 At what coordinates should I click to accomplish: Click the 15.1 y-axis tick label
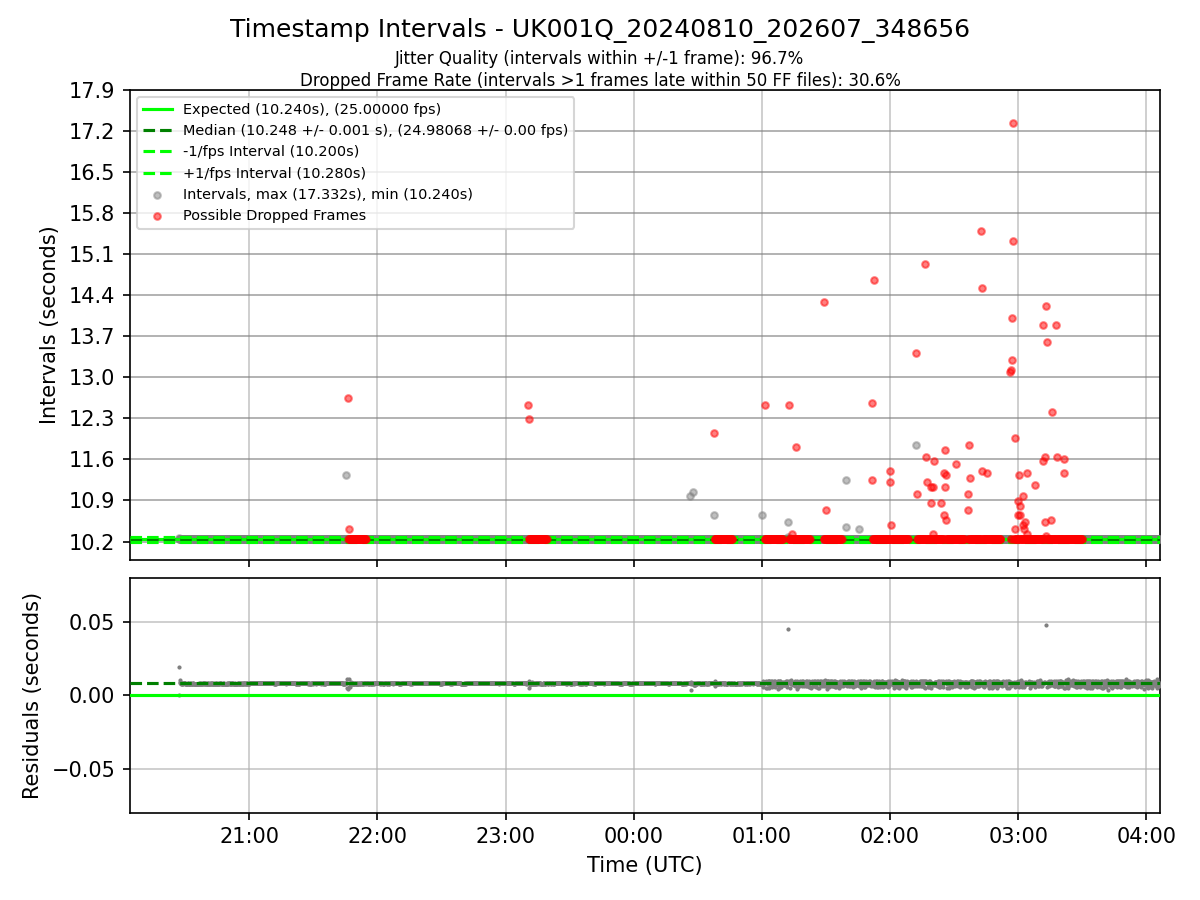[95, 255]
